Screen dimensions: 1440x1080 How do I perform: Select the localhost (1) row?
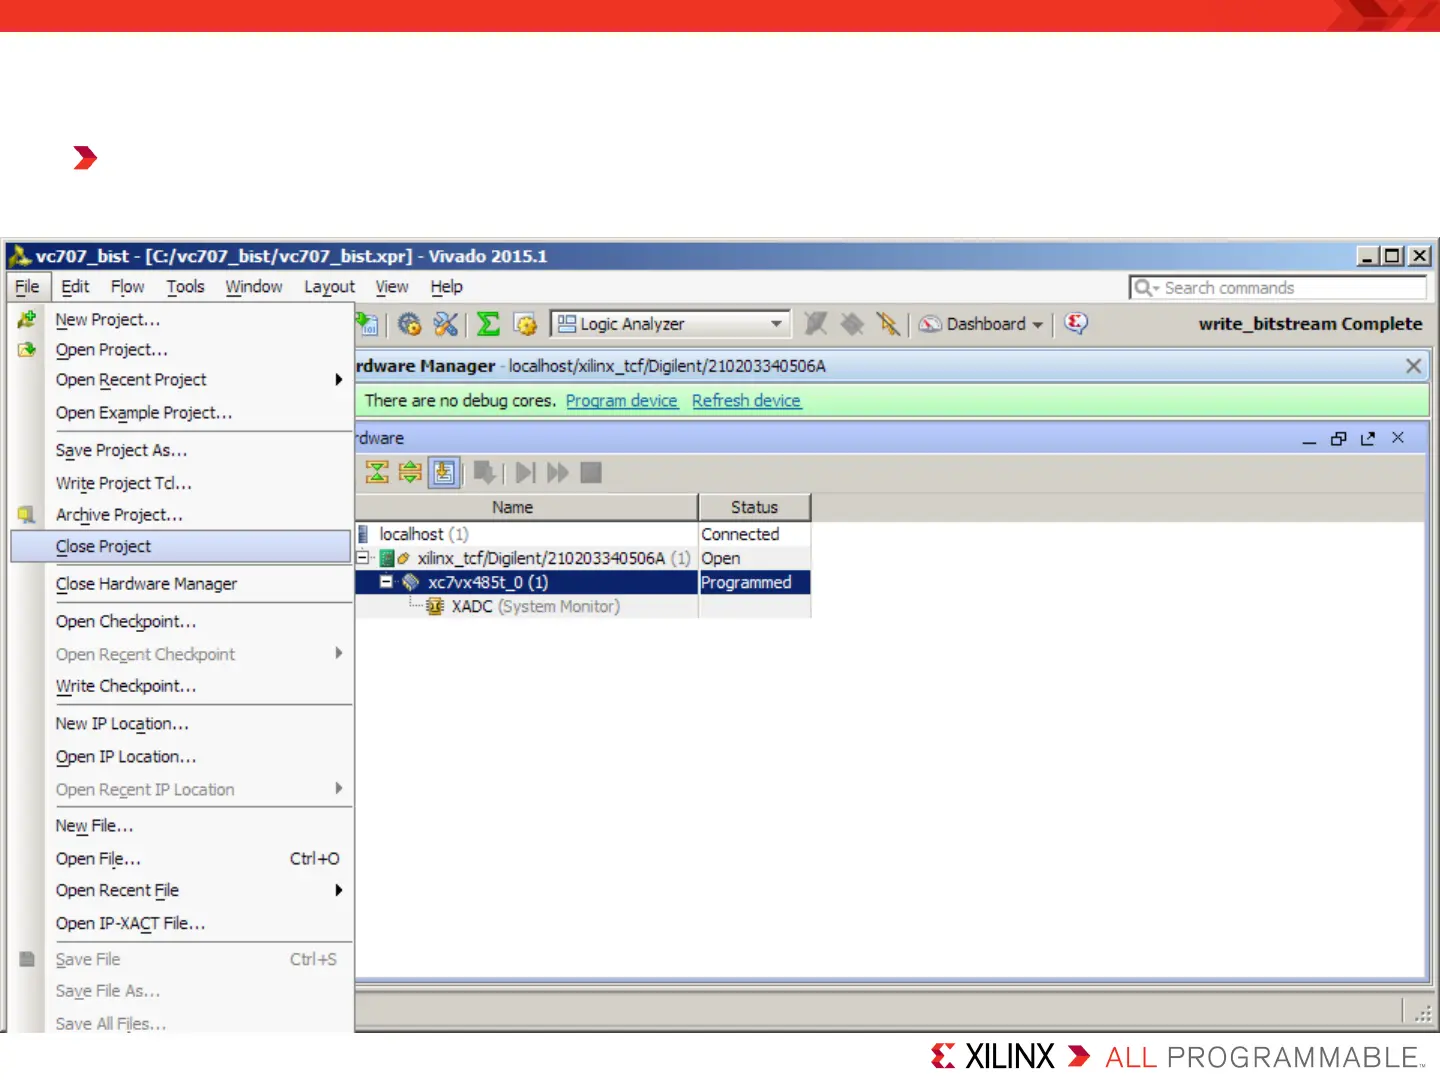click(x=583, y=534)
